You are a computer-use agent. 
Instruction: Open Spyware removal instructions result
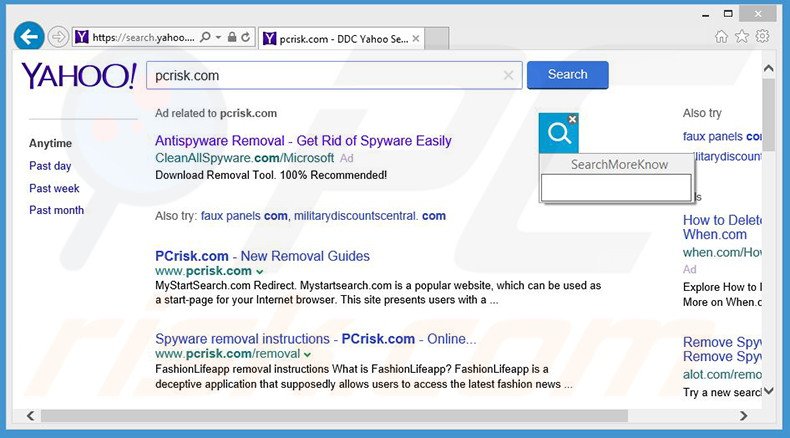coord(315,339)
